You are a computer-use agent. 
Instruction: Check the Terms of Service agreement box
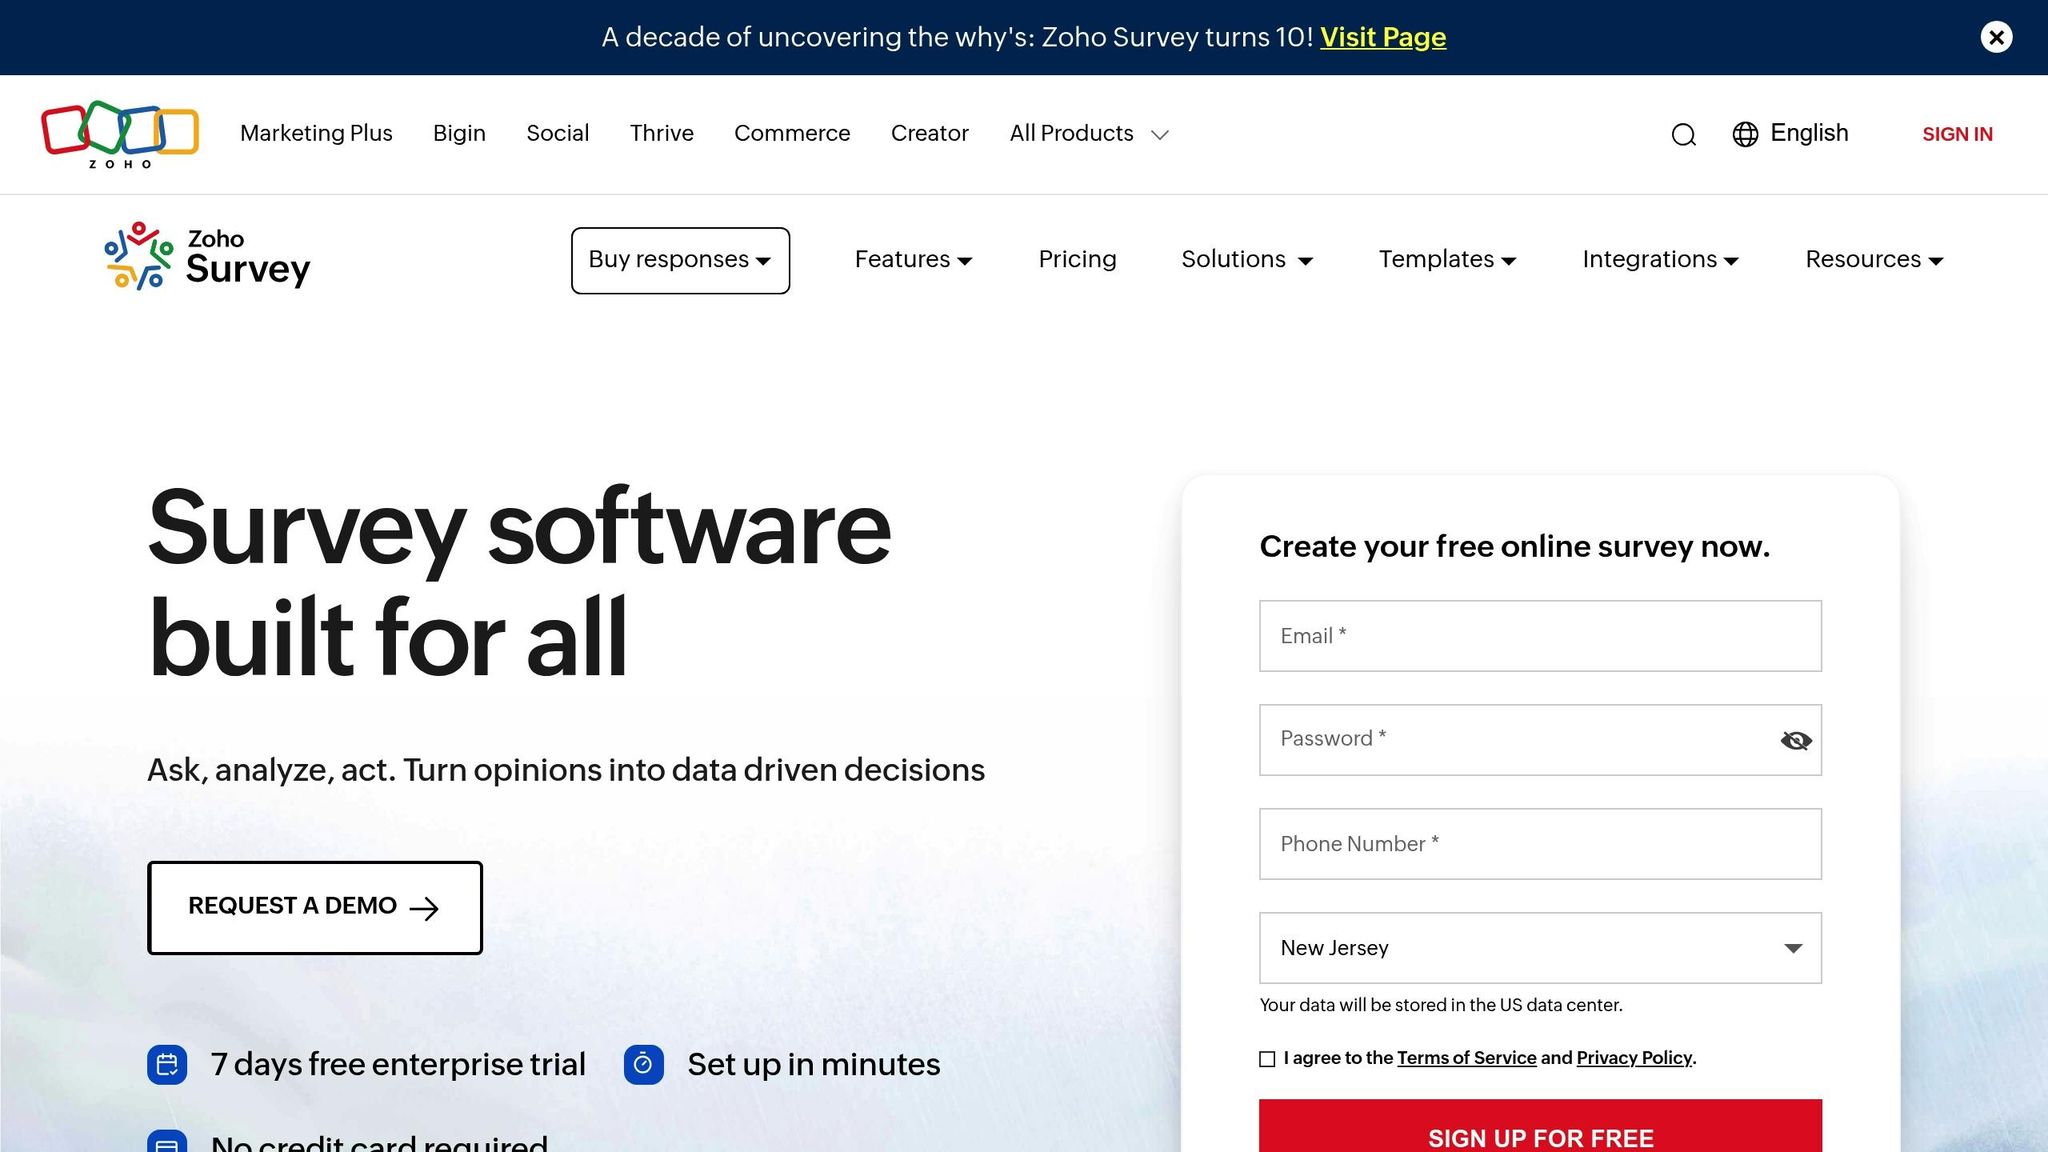[x=1267, y=1059]
